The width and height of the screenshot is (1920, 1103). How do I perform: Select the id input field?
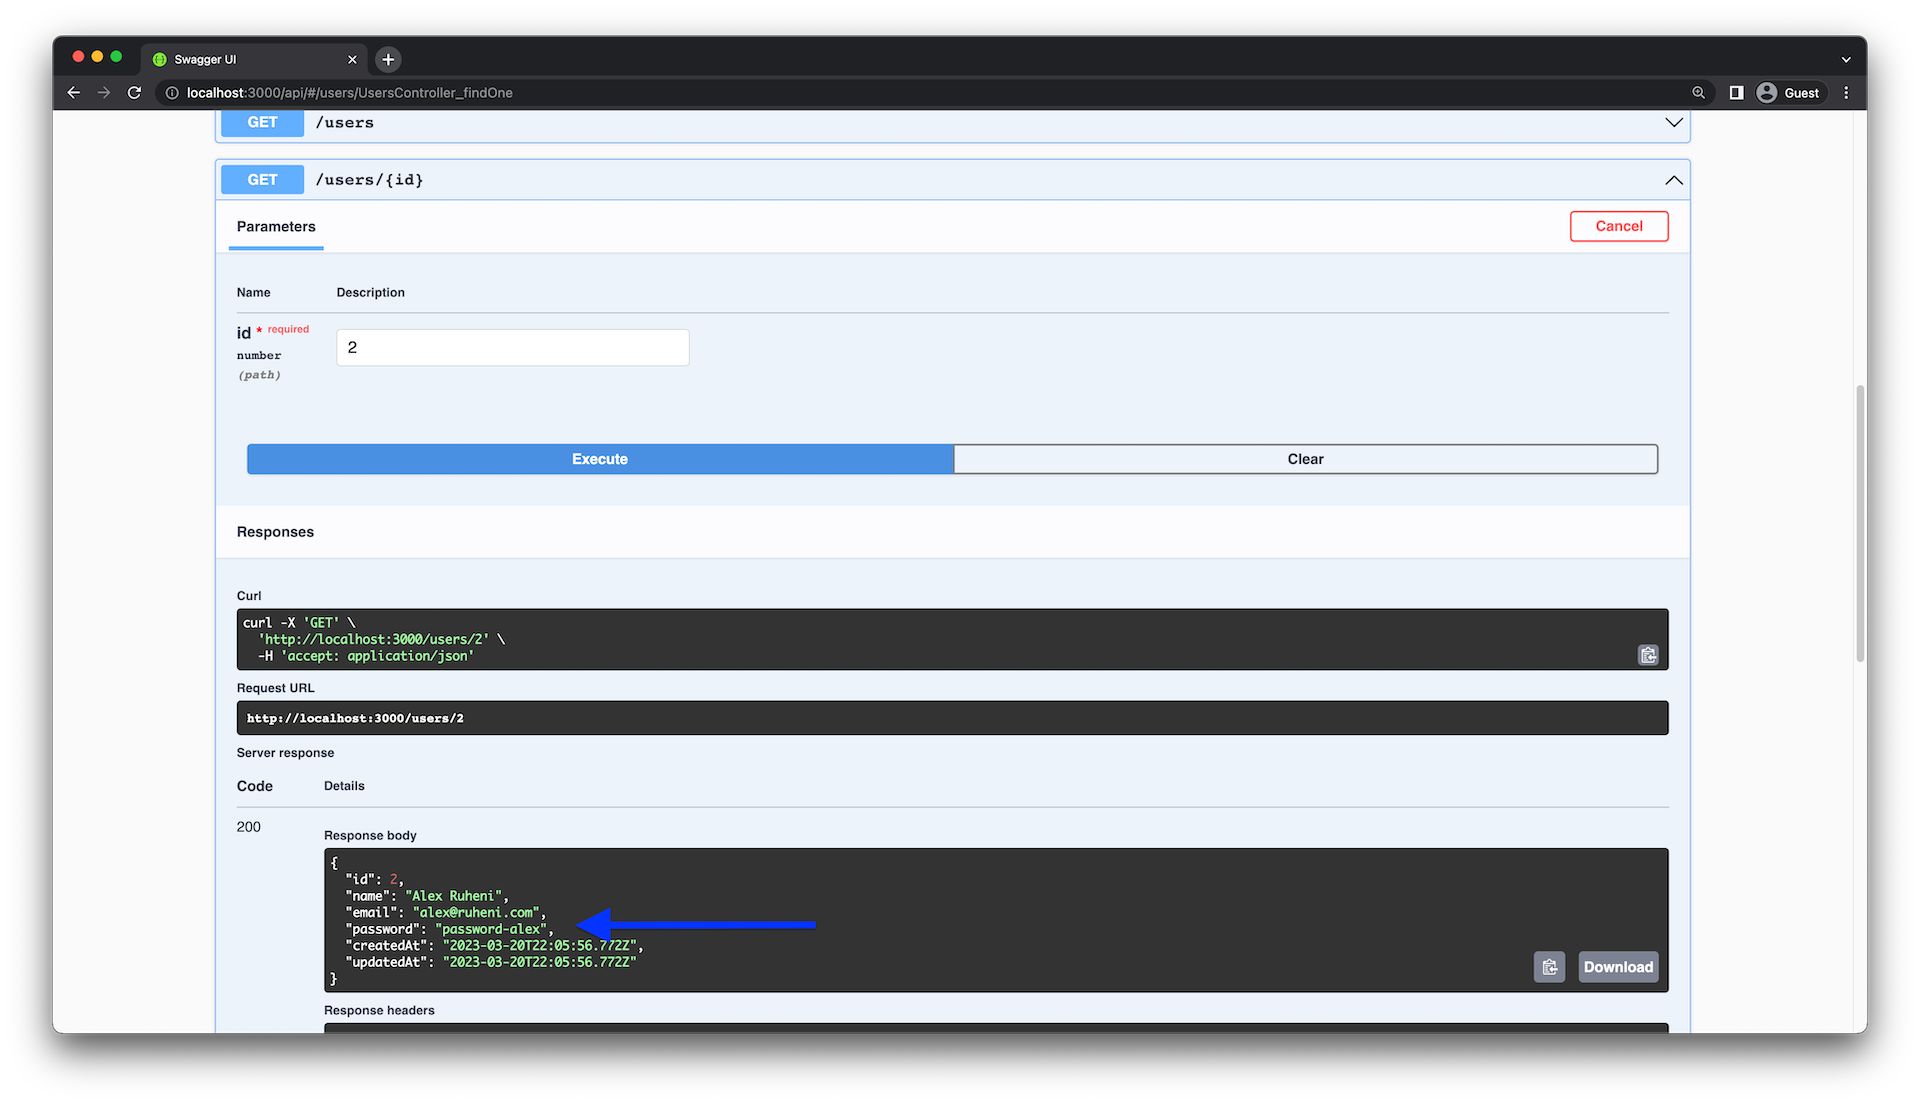[x=512, y=347]
